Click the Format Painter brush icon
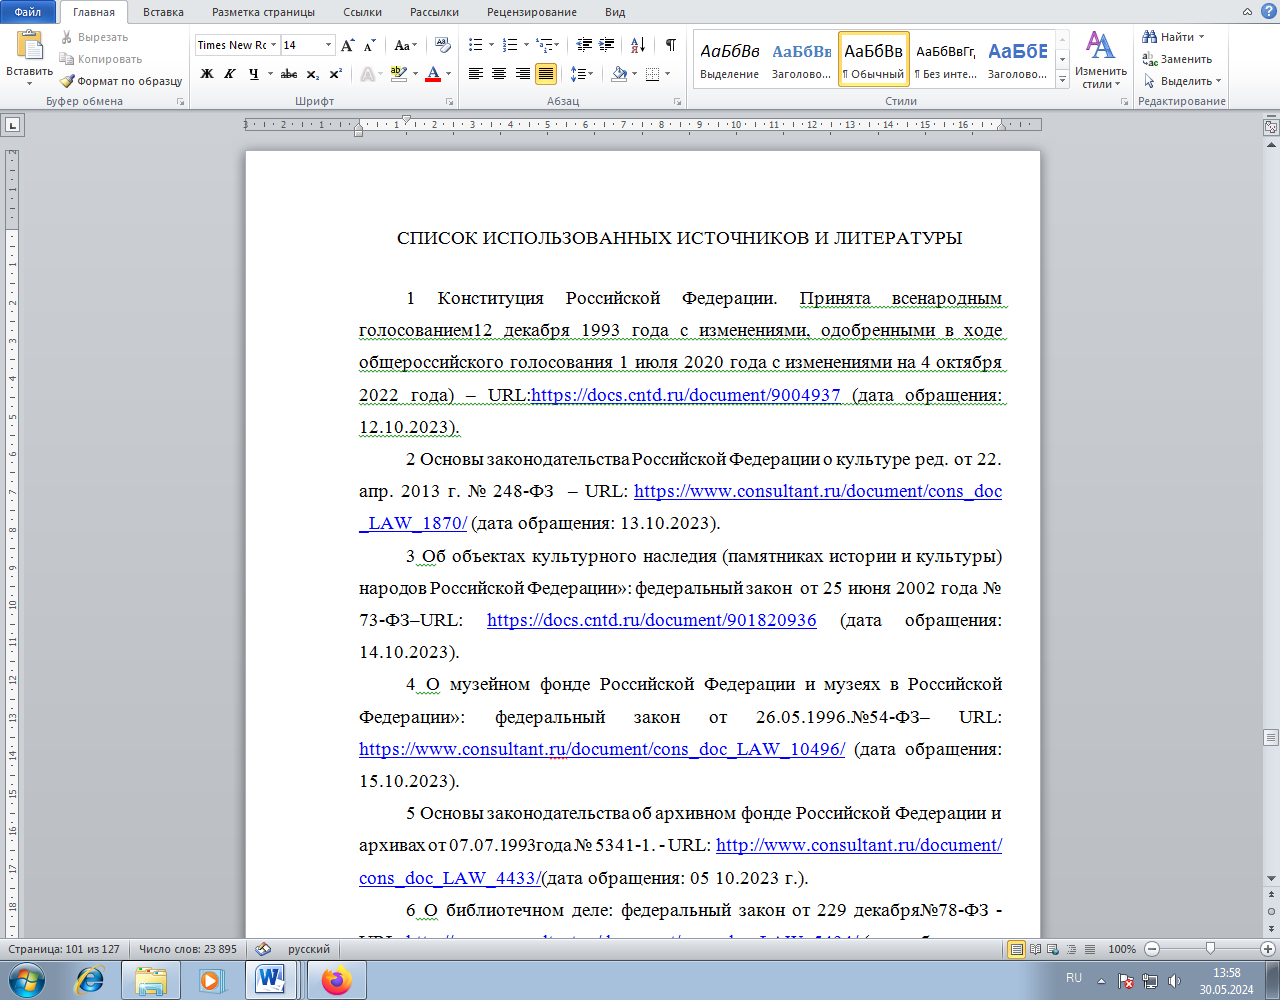This screenshot has width=1280, height=1000. point(68,81)
